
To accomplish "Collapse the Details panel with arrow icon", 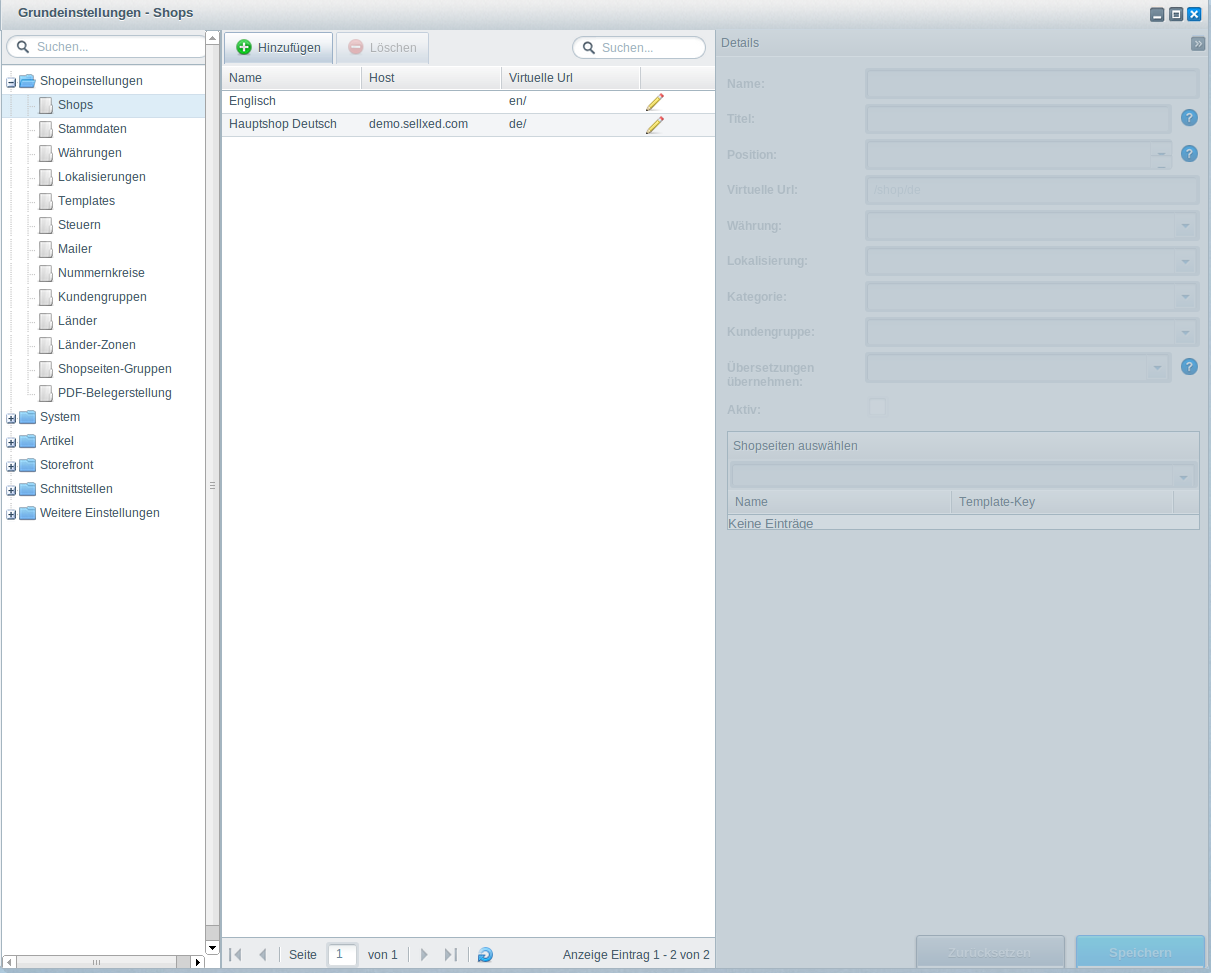I will [x=1197, y=43].
